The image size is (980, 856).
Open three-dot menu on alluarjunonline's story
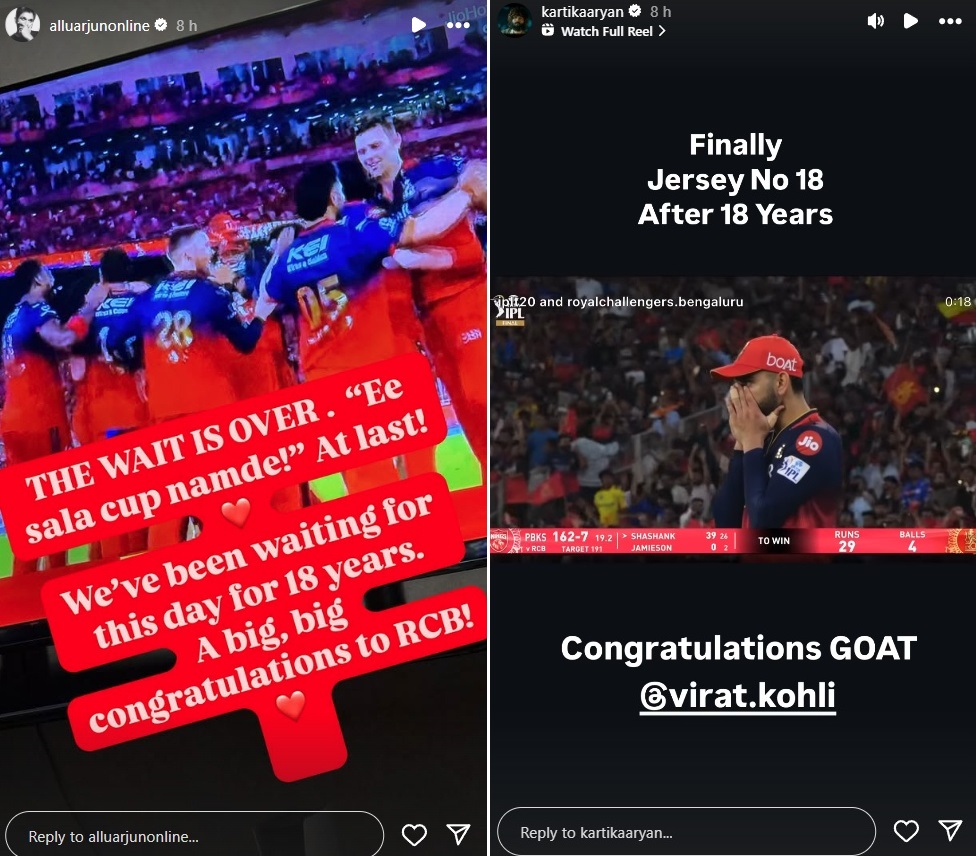point(458,25)
